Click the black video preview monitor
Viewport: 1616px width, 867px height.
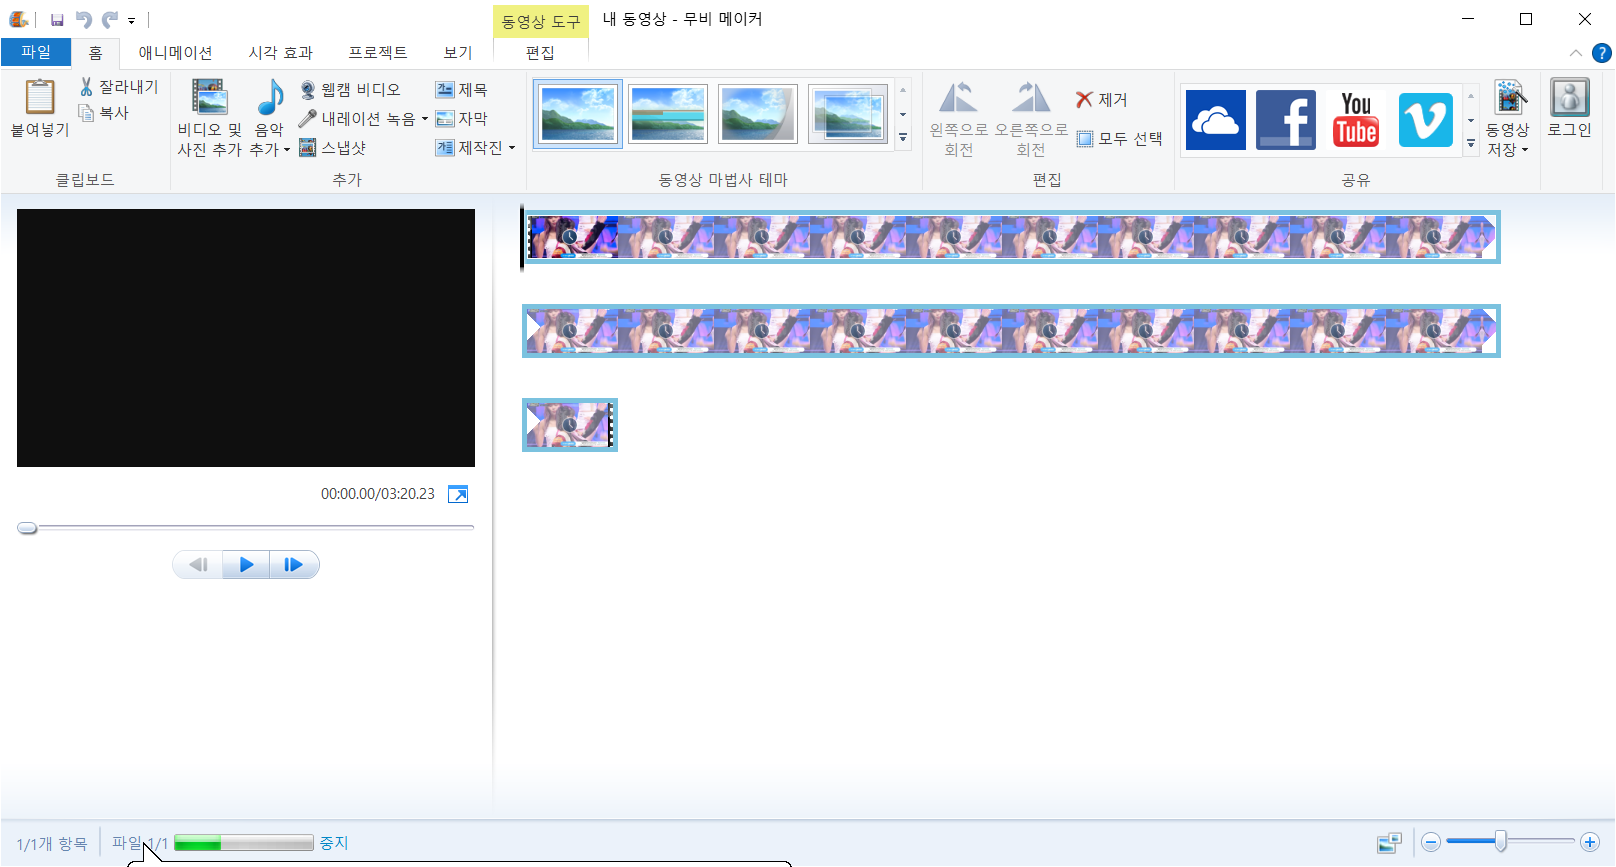pos(246,338)
